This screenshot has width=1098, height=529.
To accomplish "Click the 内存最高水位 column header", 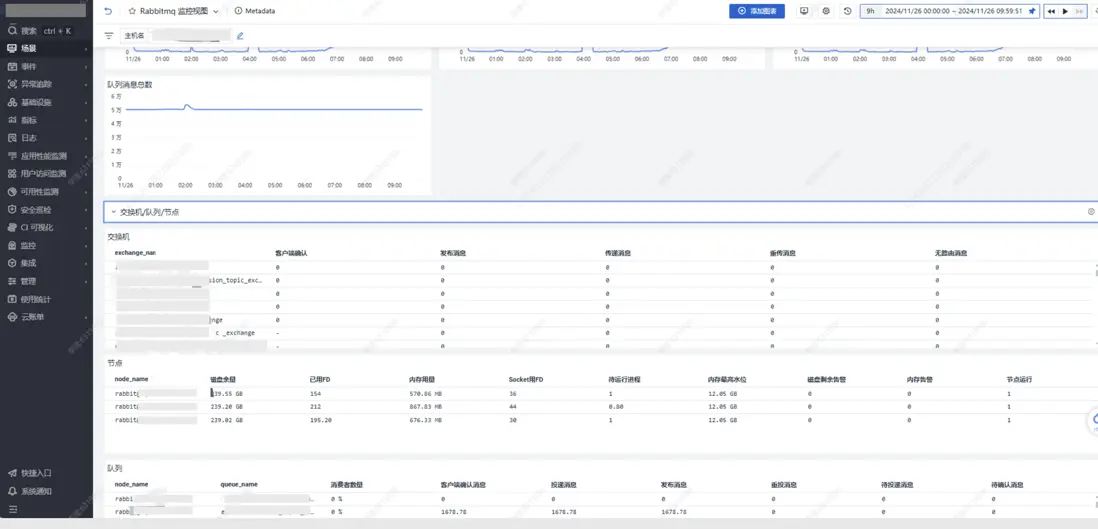I will (725, 379).
